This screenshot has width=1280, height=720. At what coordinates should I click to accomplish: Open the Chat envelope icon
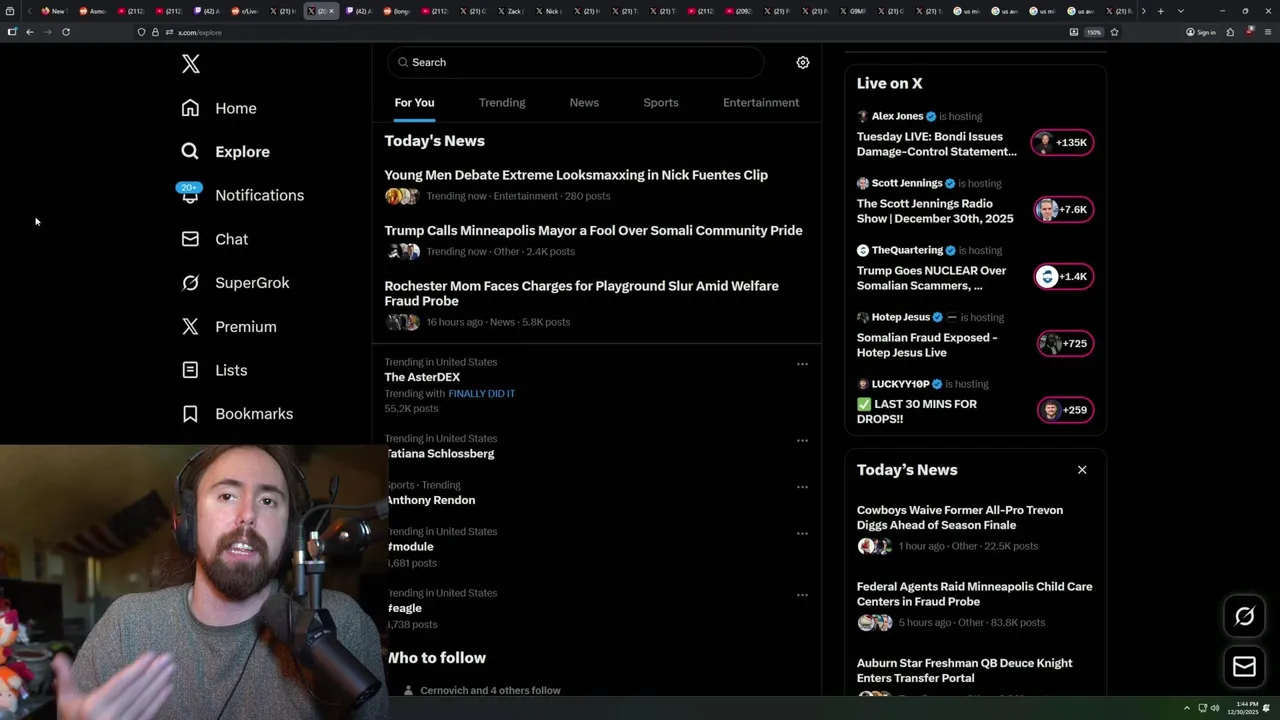coord(190,239)
